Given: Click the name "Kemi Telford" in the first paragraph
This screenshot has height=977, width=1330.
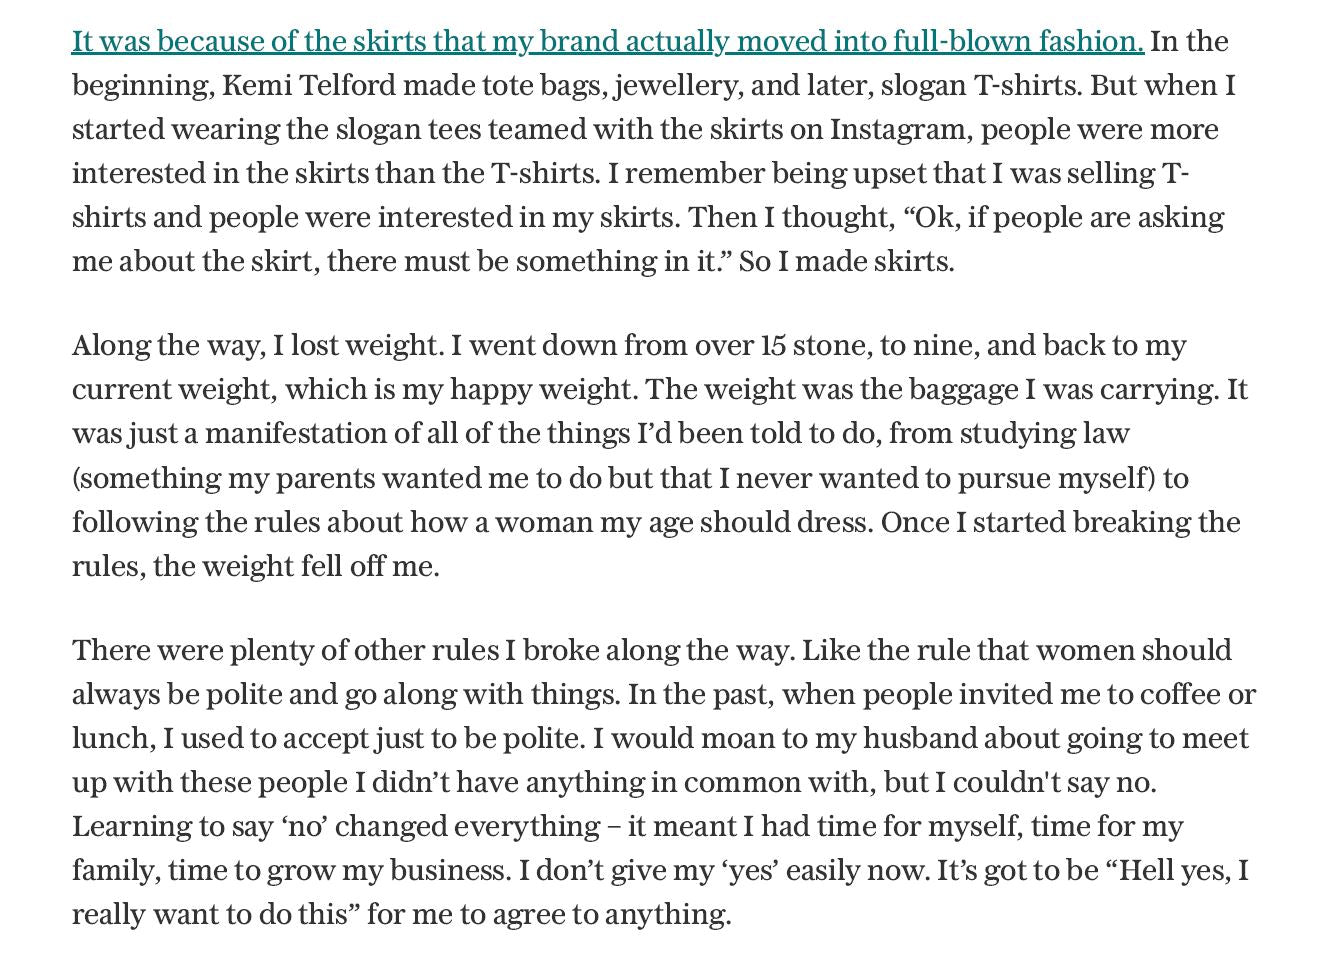Looking at the screenshot, I should click(x=308, y=86).
